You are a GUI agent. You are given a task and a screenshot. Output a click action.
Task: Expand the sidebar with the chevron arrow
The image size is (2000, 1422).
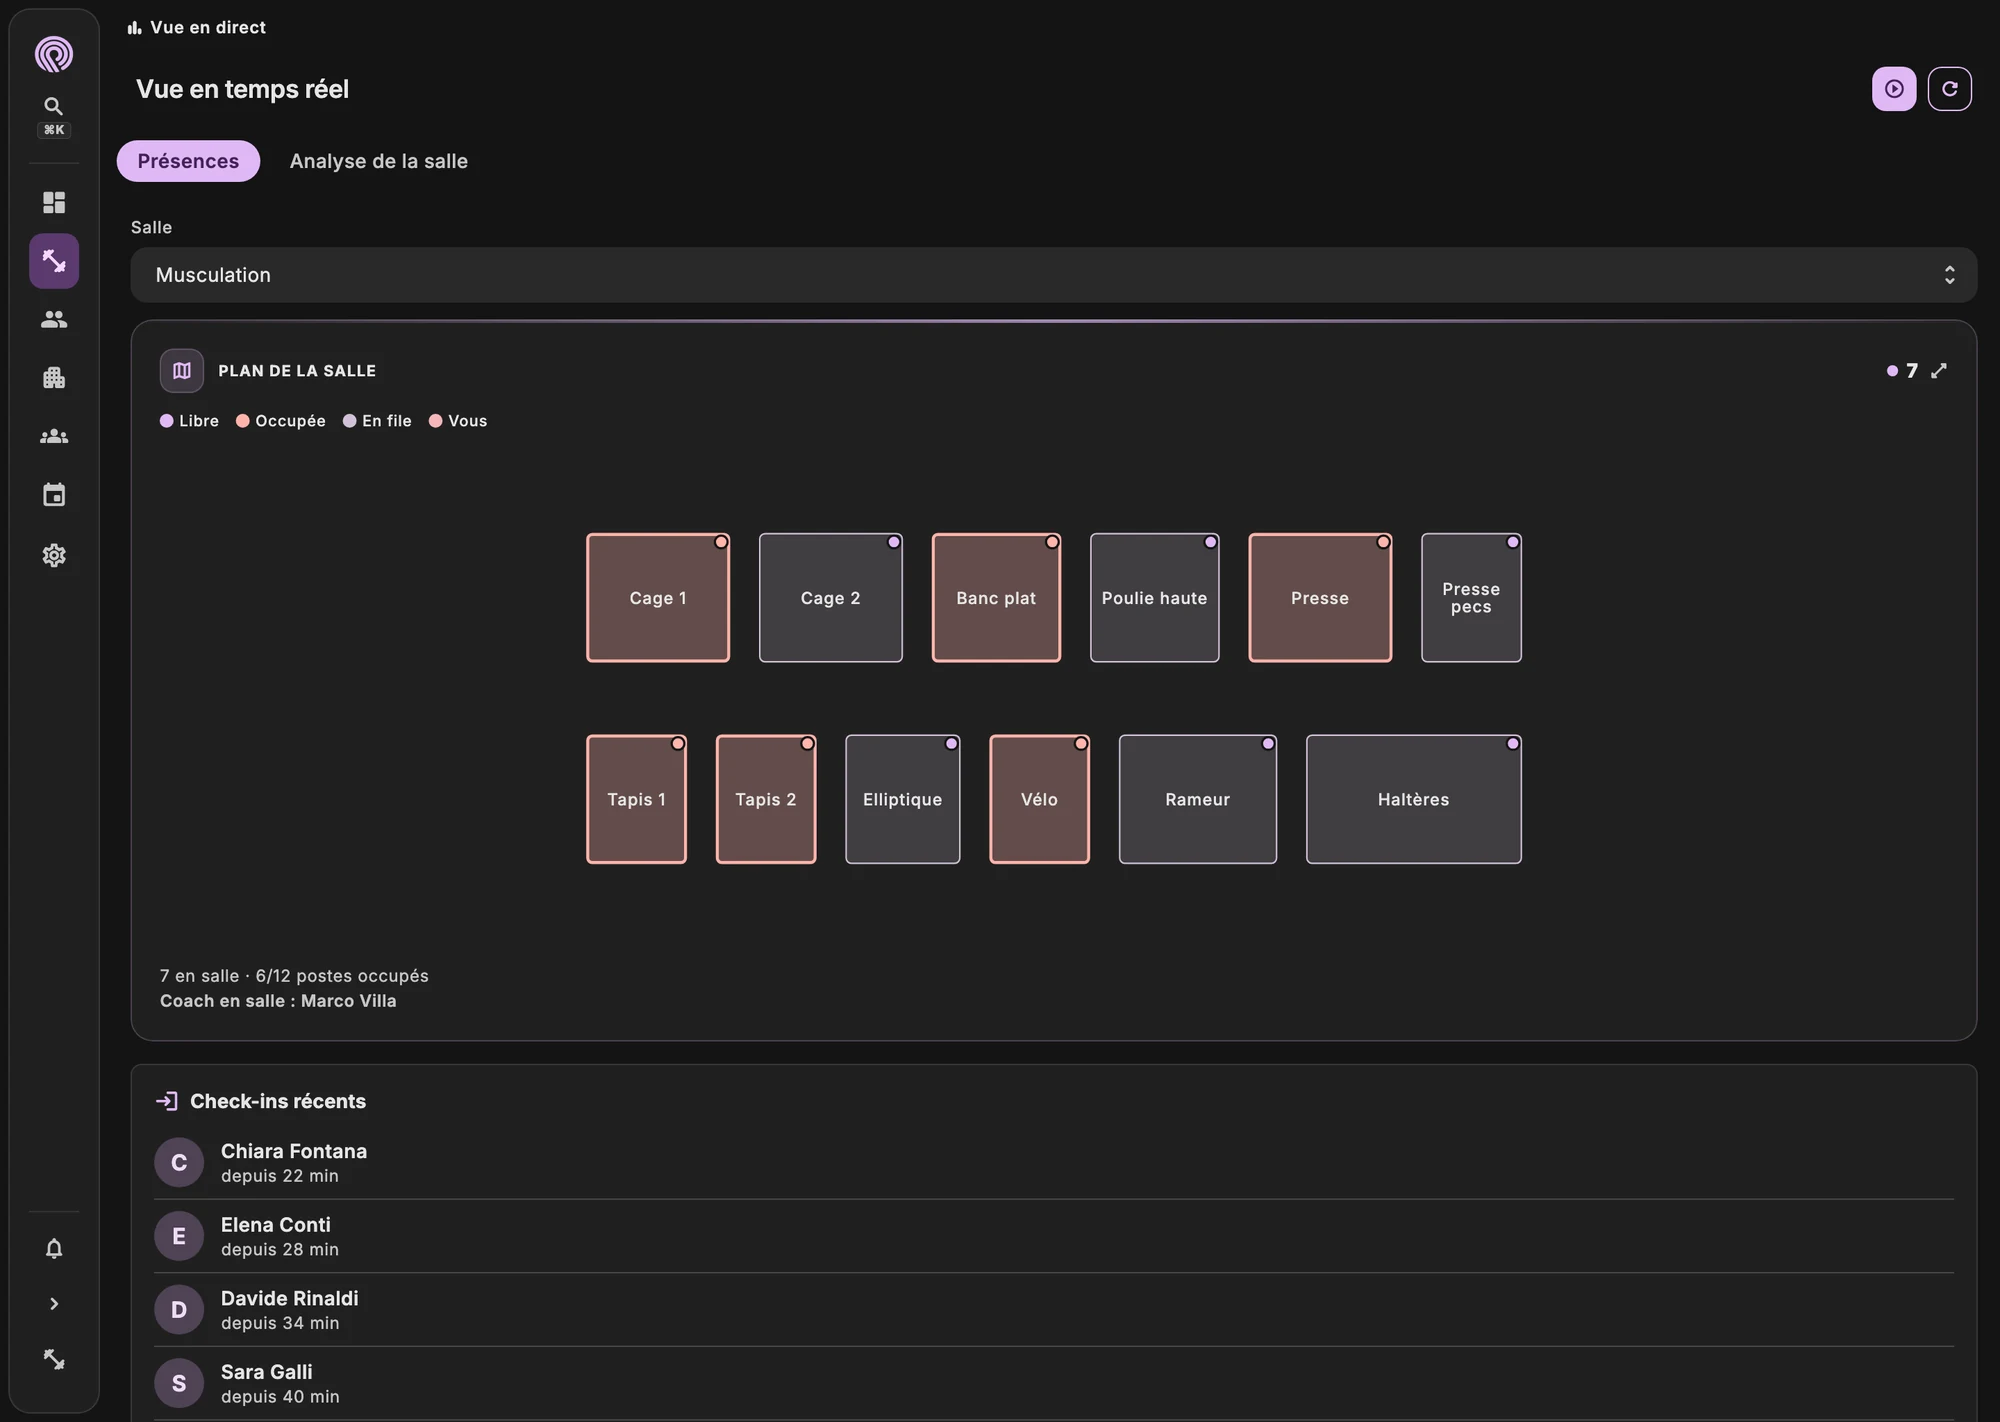pos(54,1304)
